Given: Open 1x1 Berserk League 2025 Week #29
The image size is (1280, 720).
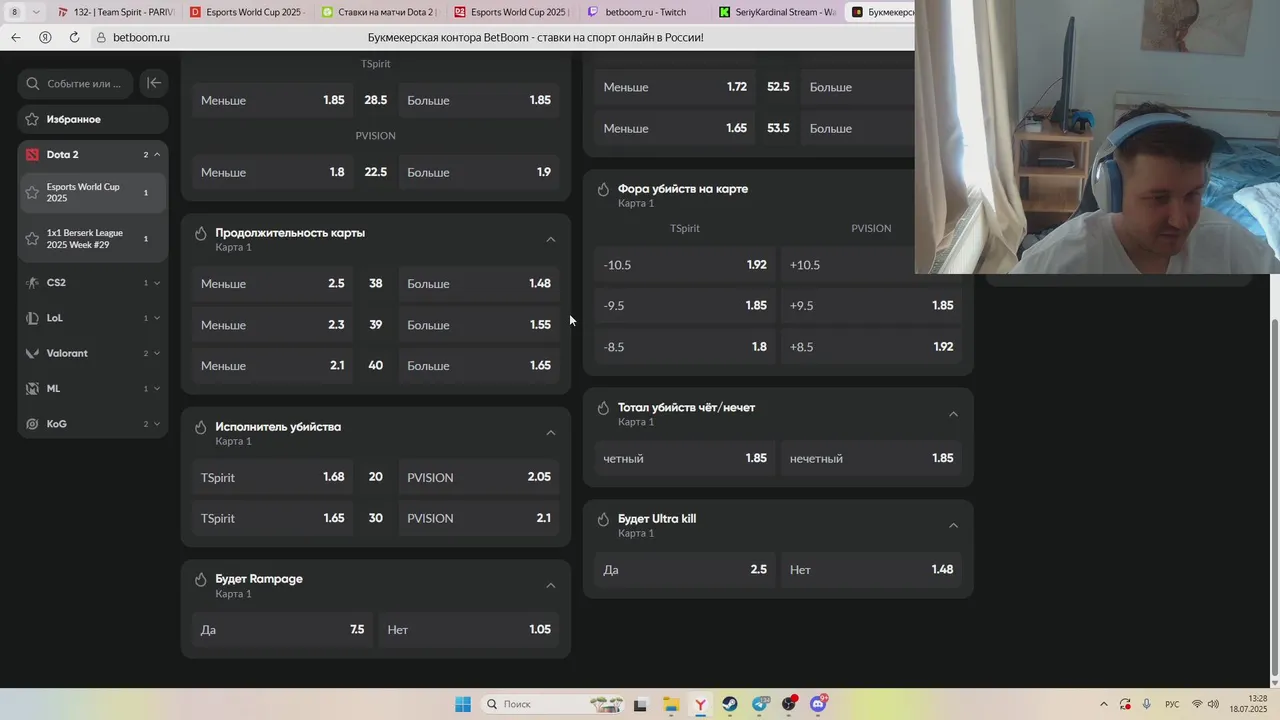Looking at the screenshot, I should coord(92,239).
